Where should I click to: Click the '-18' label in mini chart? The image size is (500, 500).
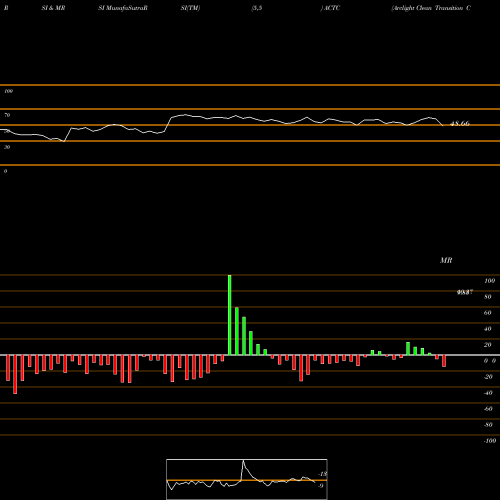323,474
